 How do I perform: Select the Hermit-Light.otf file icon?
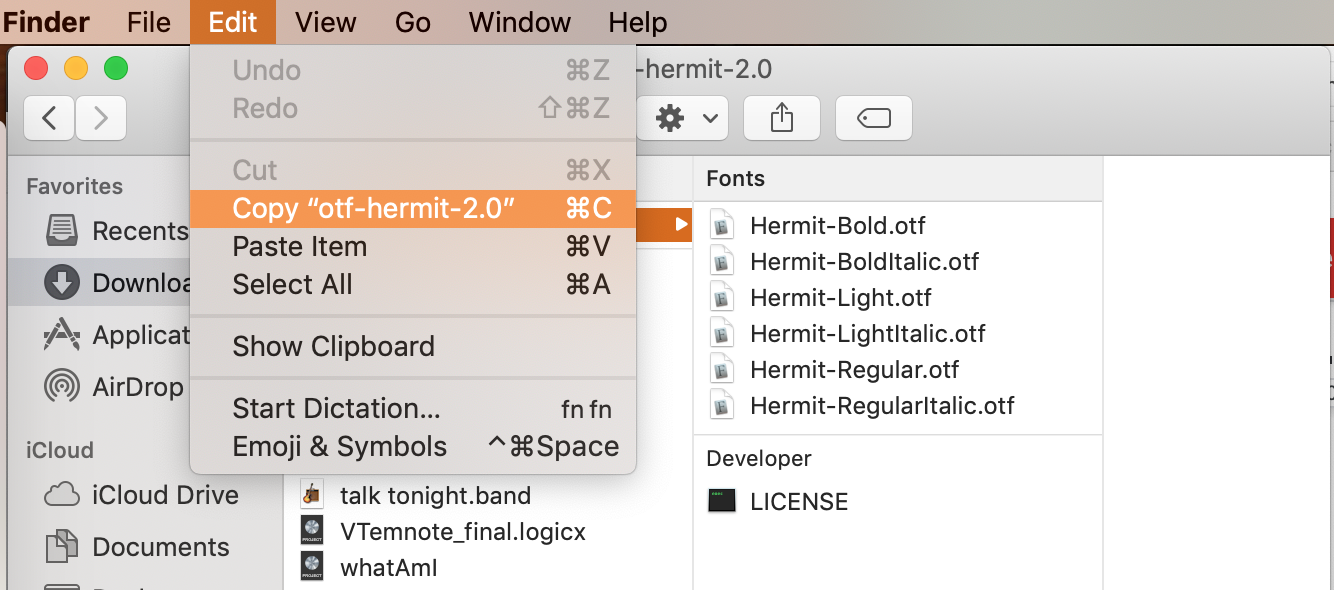[721, 298]
